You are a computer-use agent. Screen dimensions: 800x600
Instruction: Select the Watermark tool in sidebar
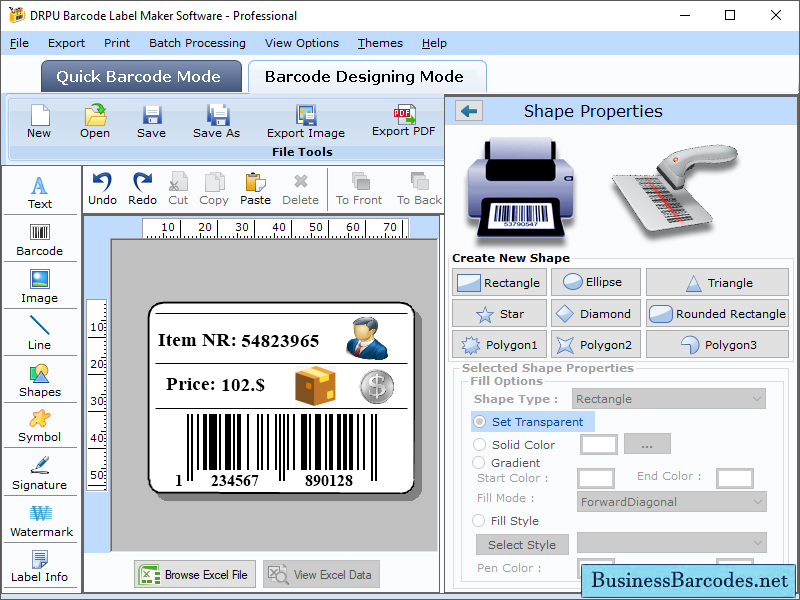click(x=41, y=520)
